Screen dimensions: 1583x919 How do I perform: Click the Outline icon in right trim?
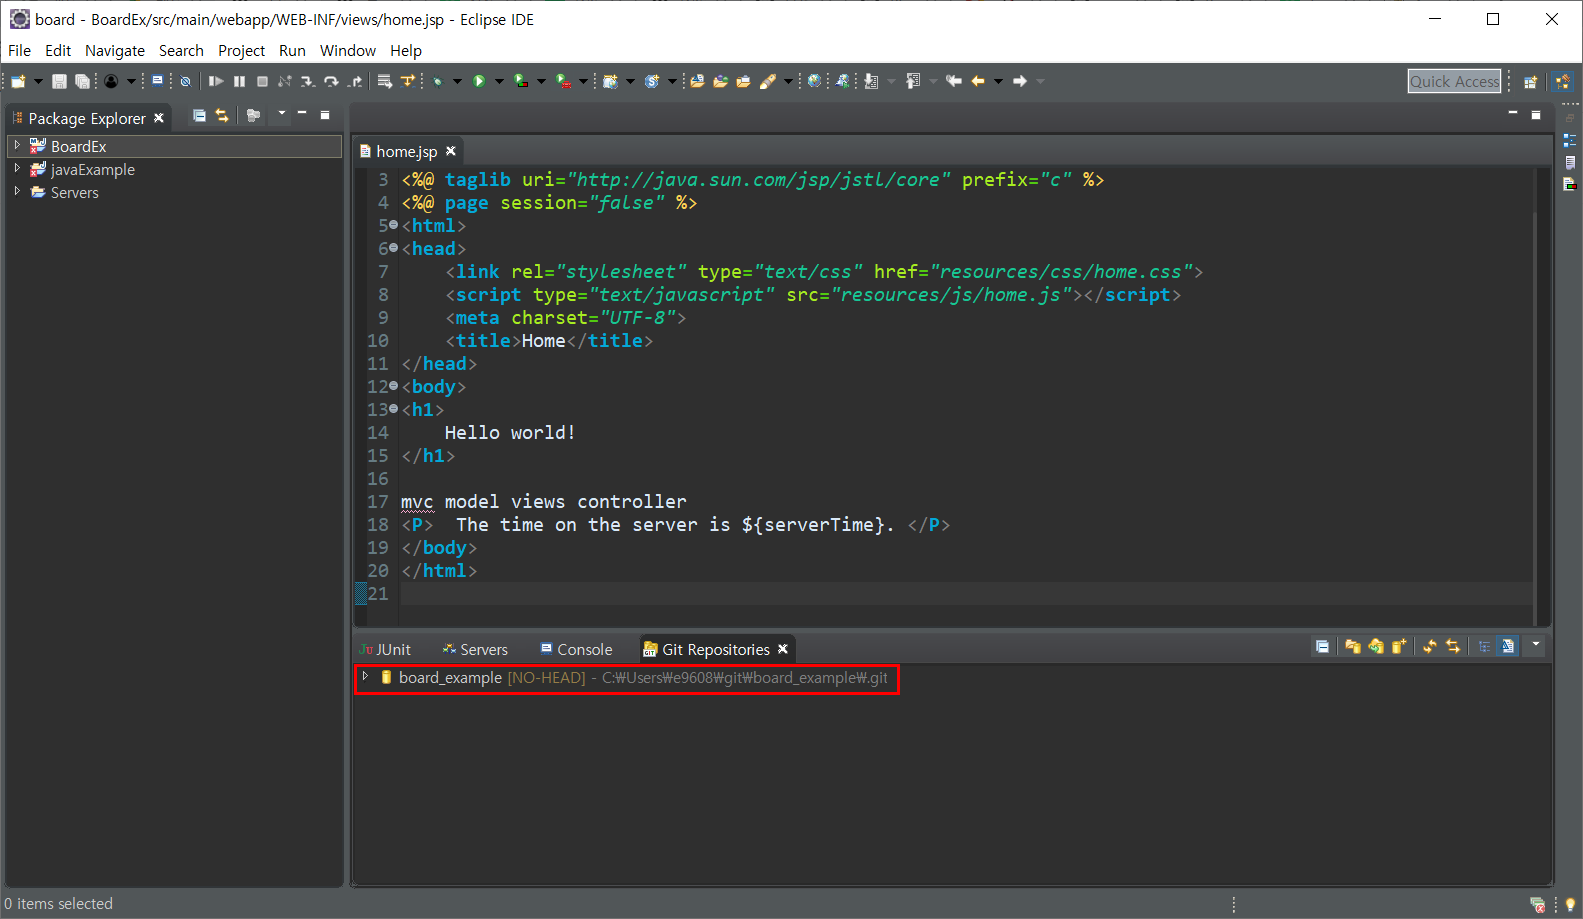1570,140
